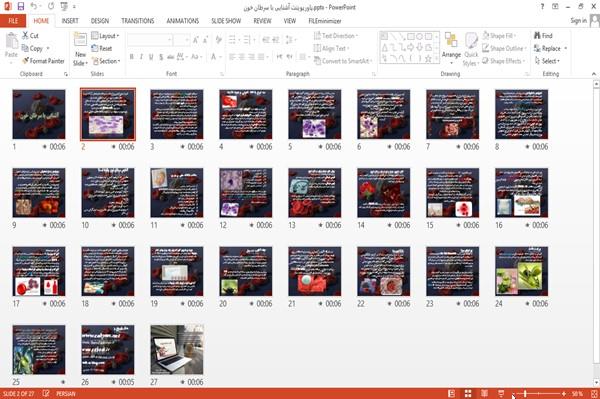Viewport: 600px width, 399px height.
Task: Click Sign in link
Action: pos(579,21)
